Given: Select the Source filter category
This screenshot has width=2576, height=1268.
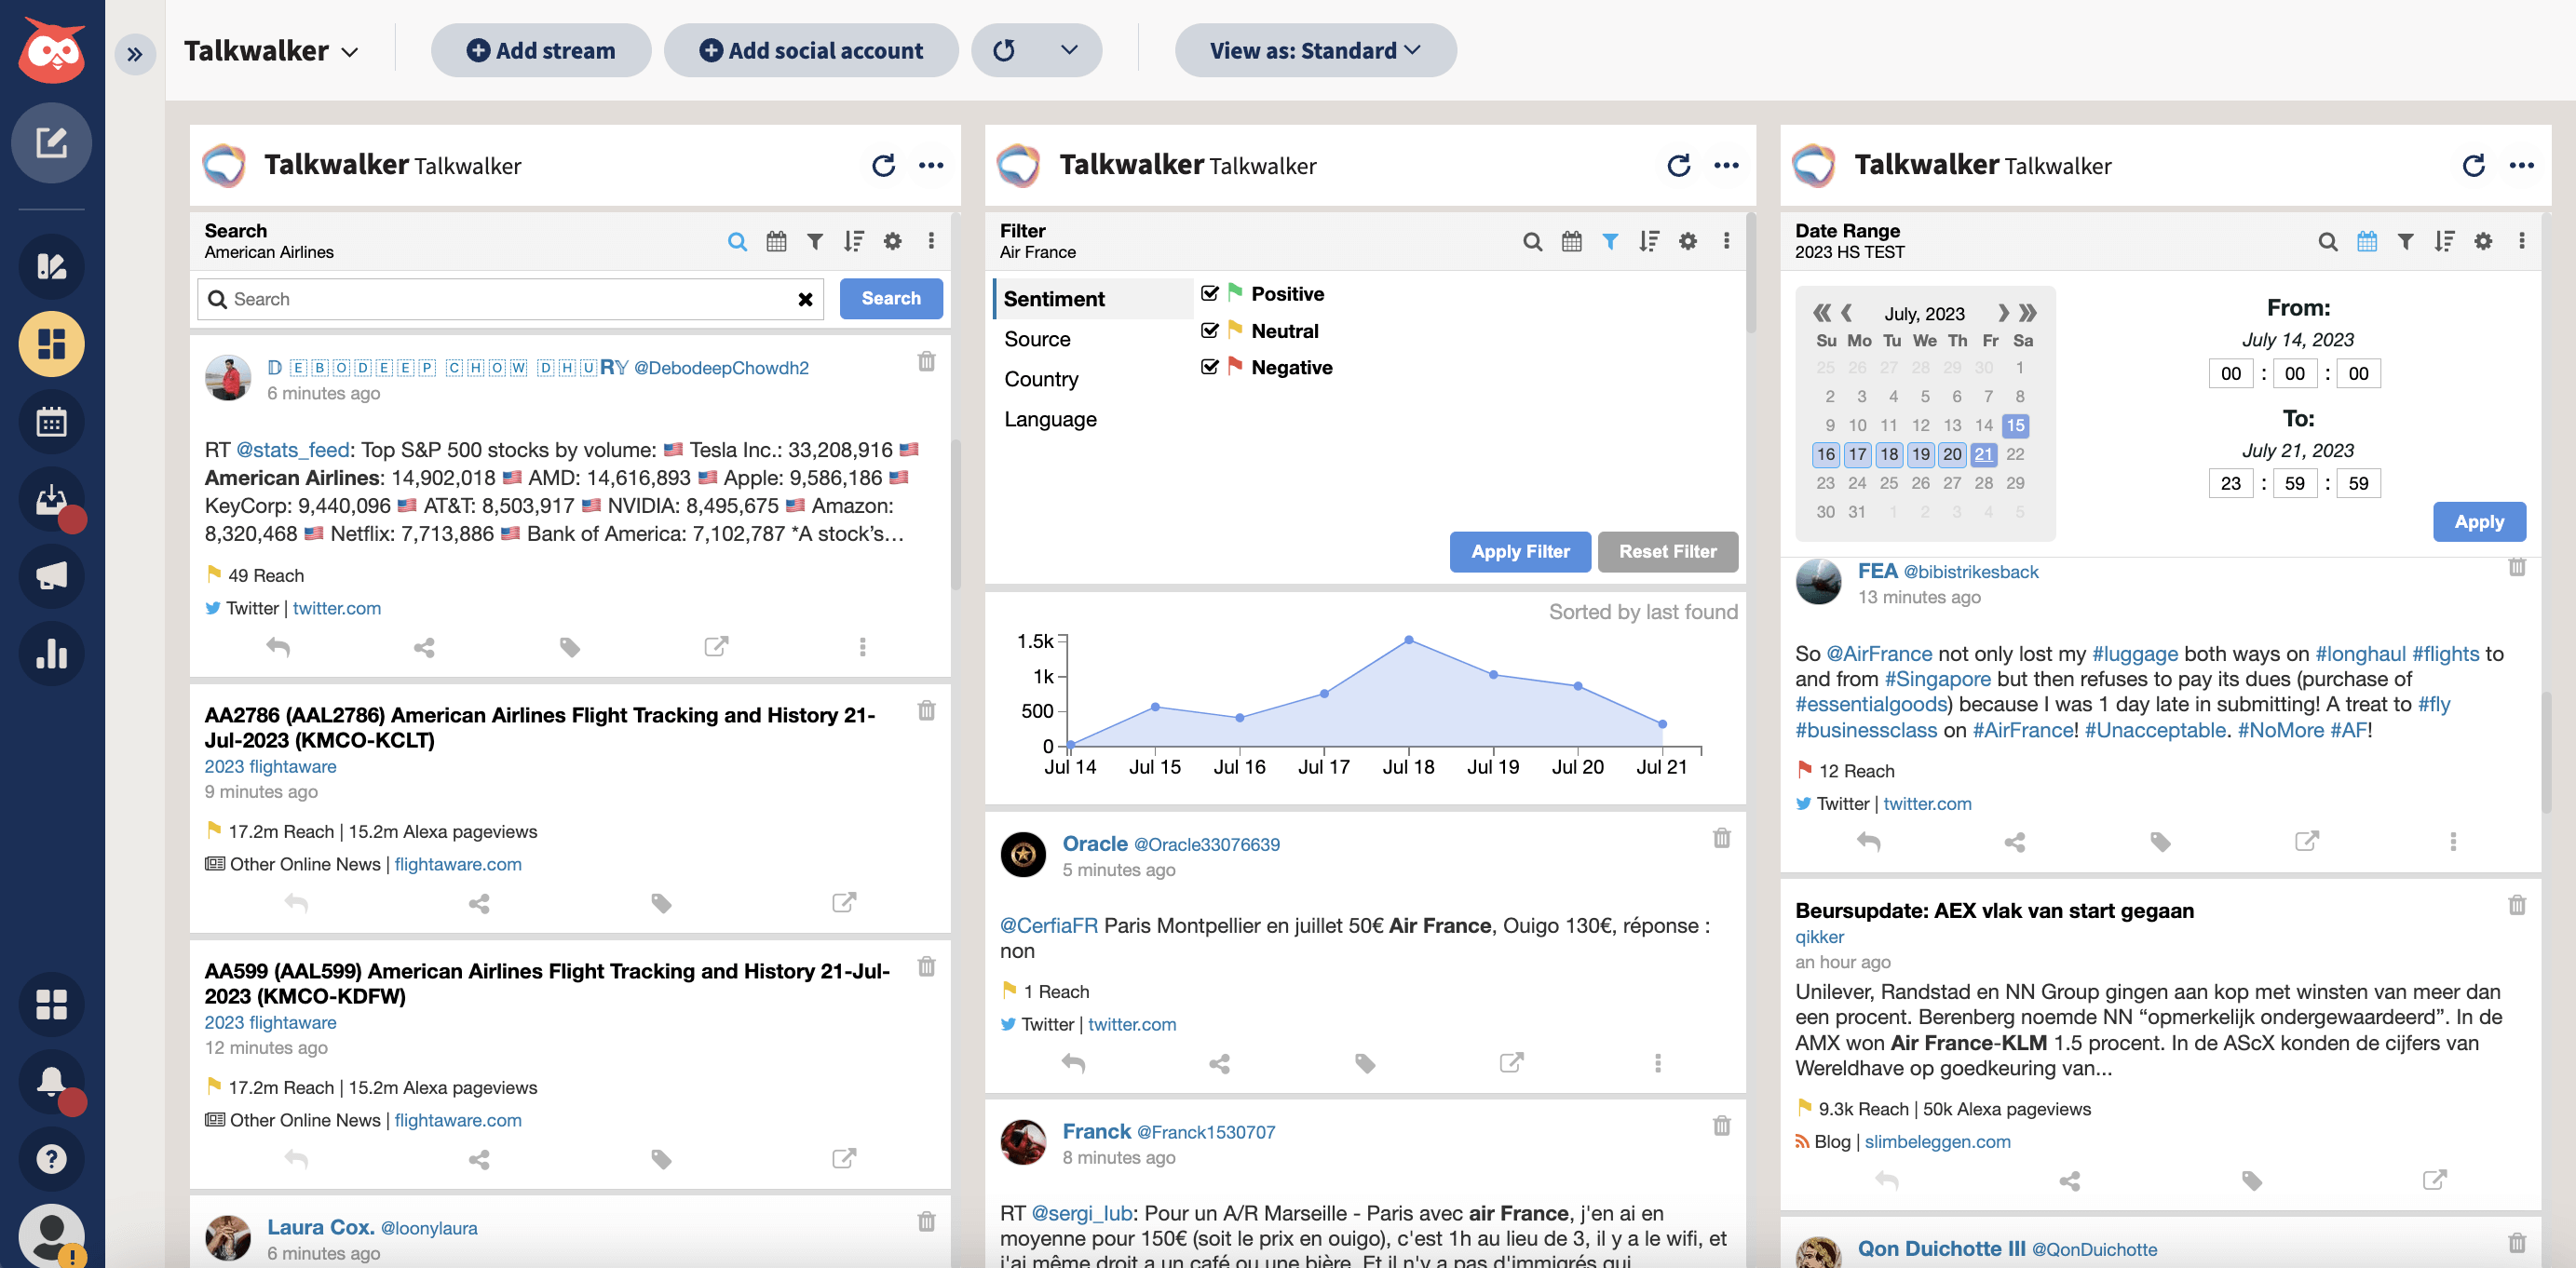Looking at the screenshot, I should pos(1094,339).
